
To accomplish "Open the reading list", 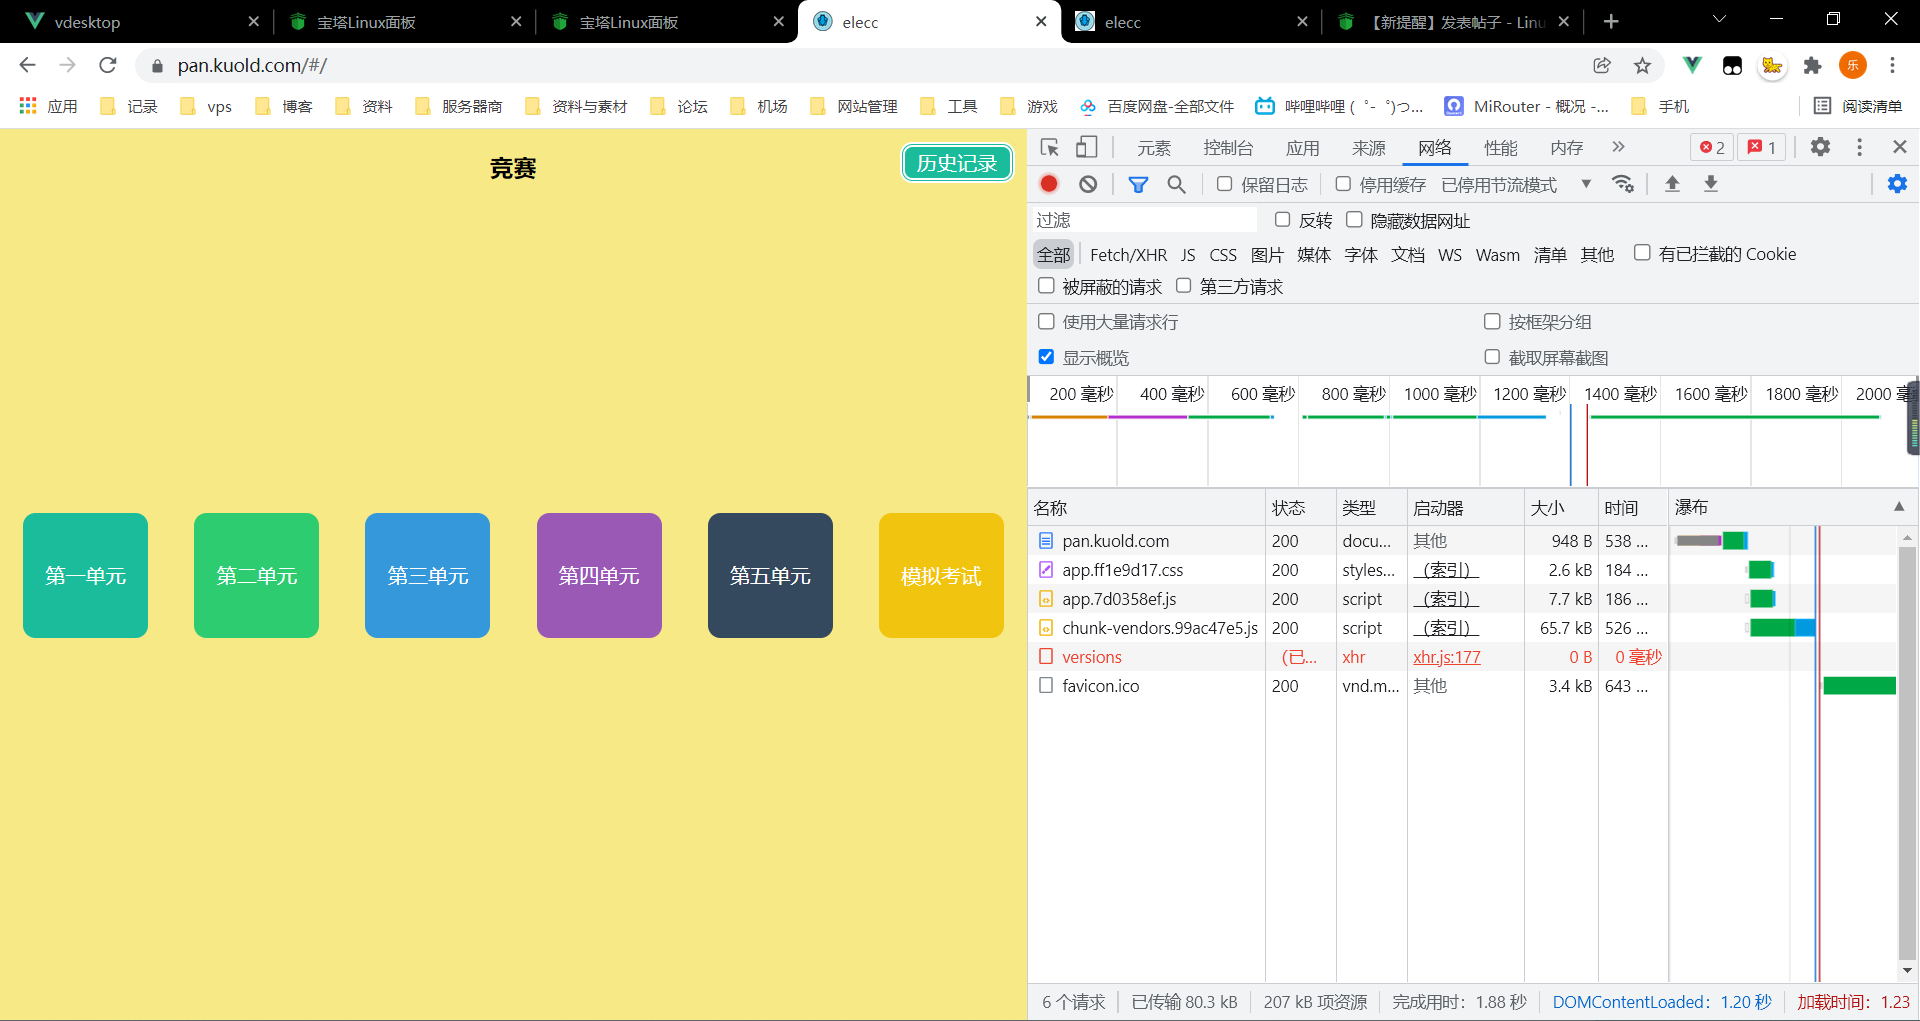I will click(1858, 106).
